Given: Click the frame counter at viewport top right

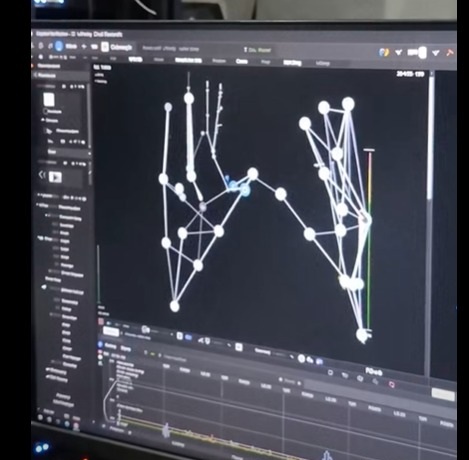Looking at the screenshot, I should click(410, 74).
